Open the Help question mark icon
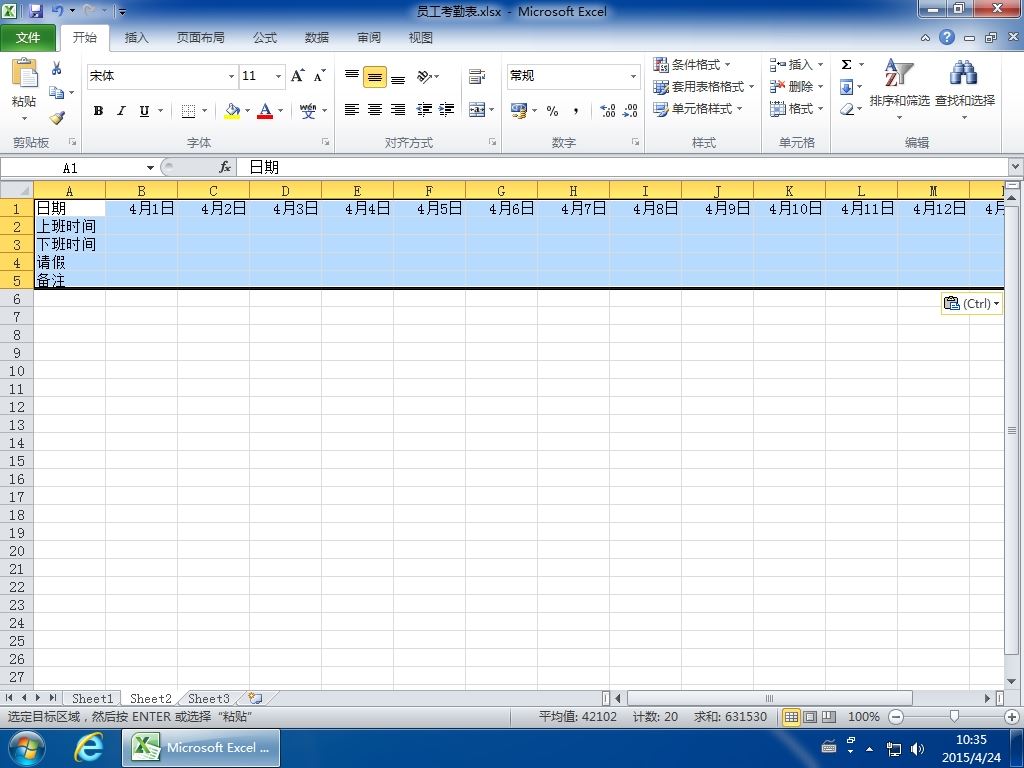 click(x=947, y=37)
